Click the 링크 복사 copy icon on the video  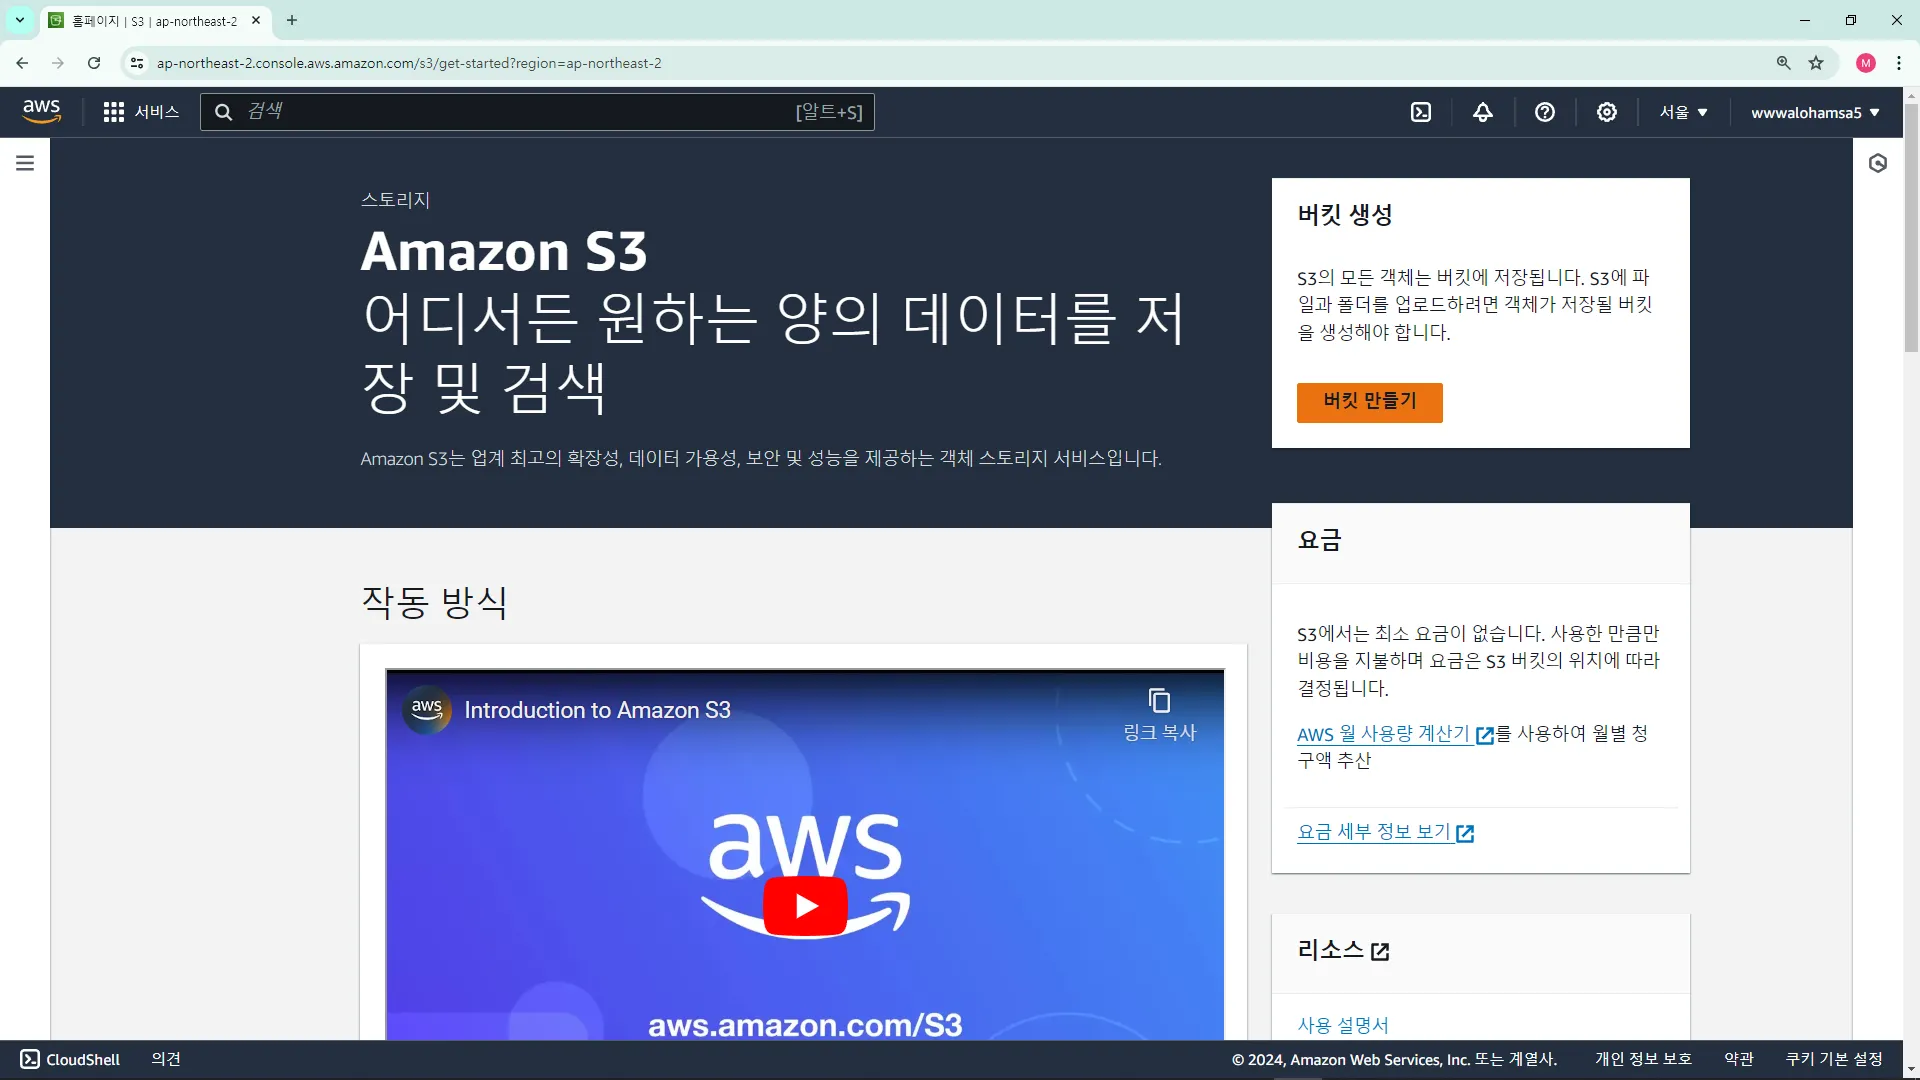point(1159,701)
